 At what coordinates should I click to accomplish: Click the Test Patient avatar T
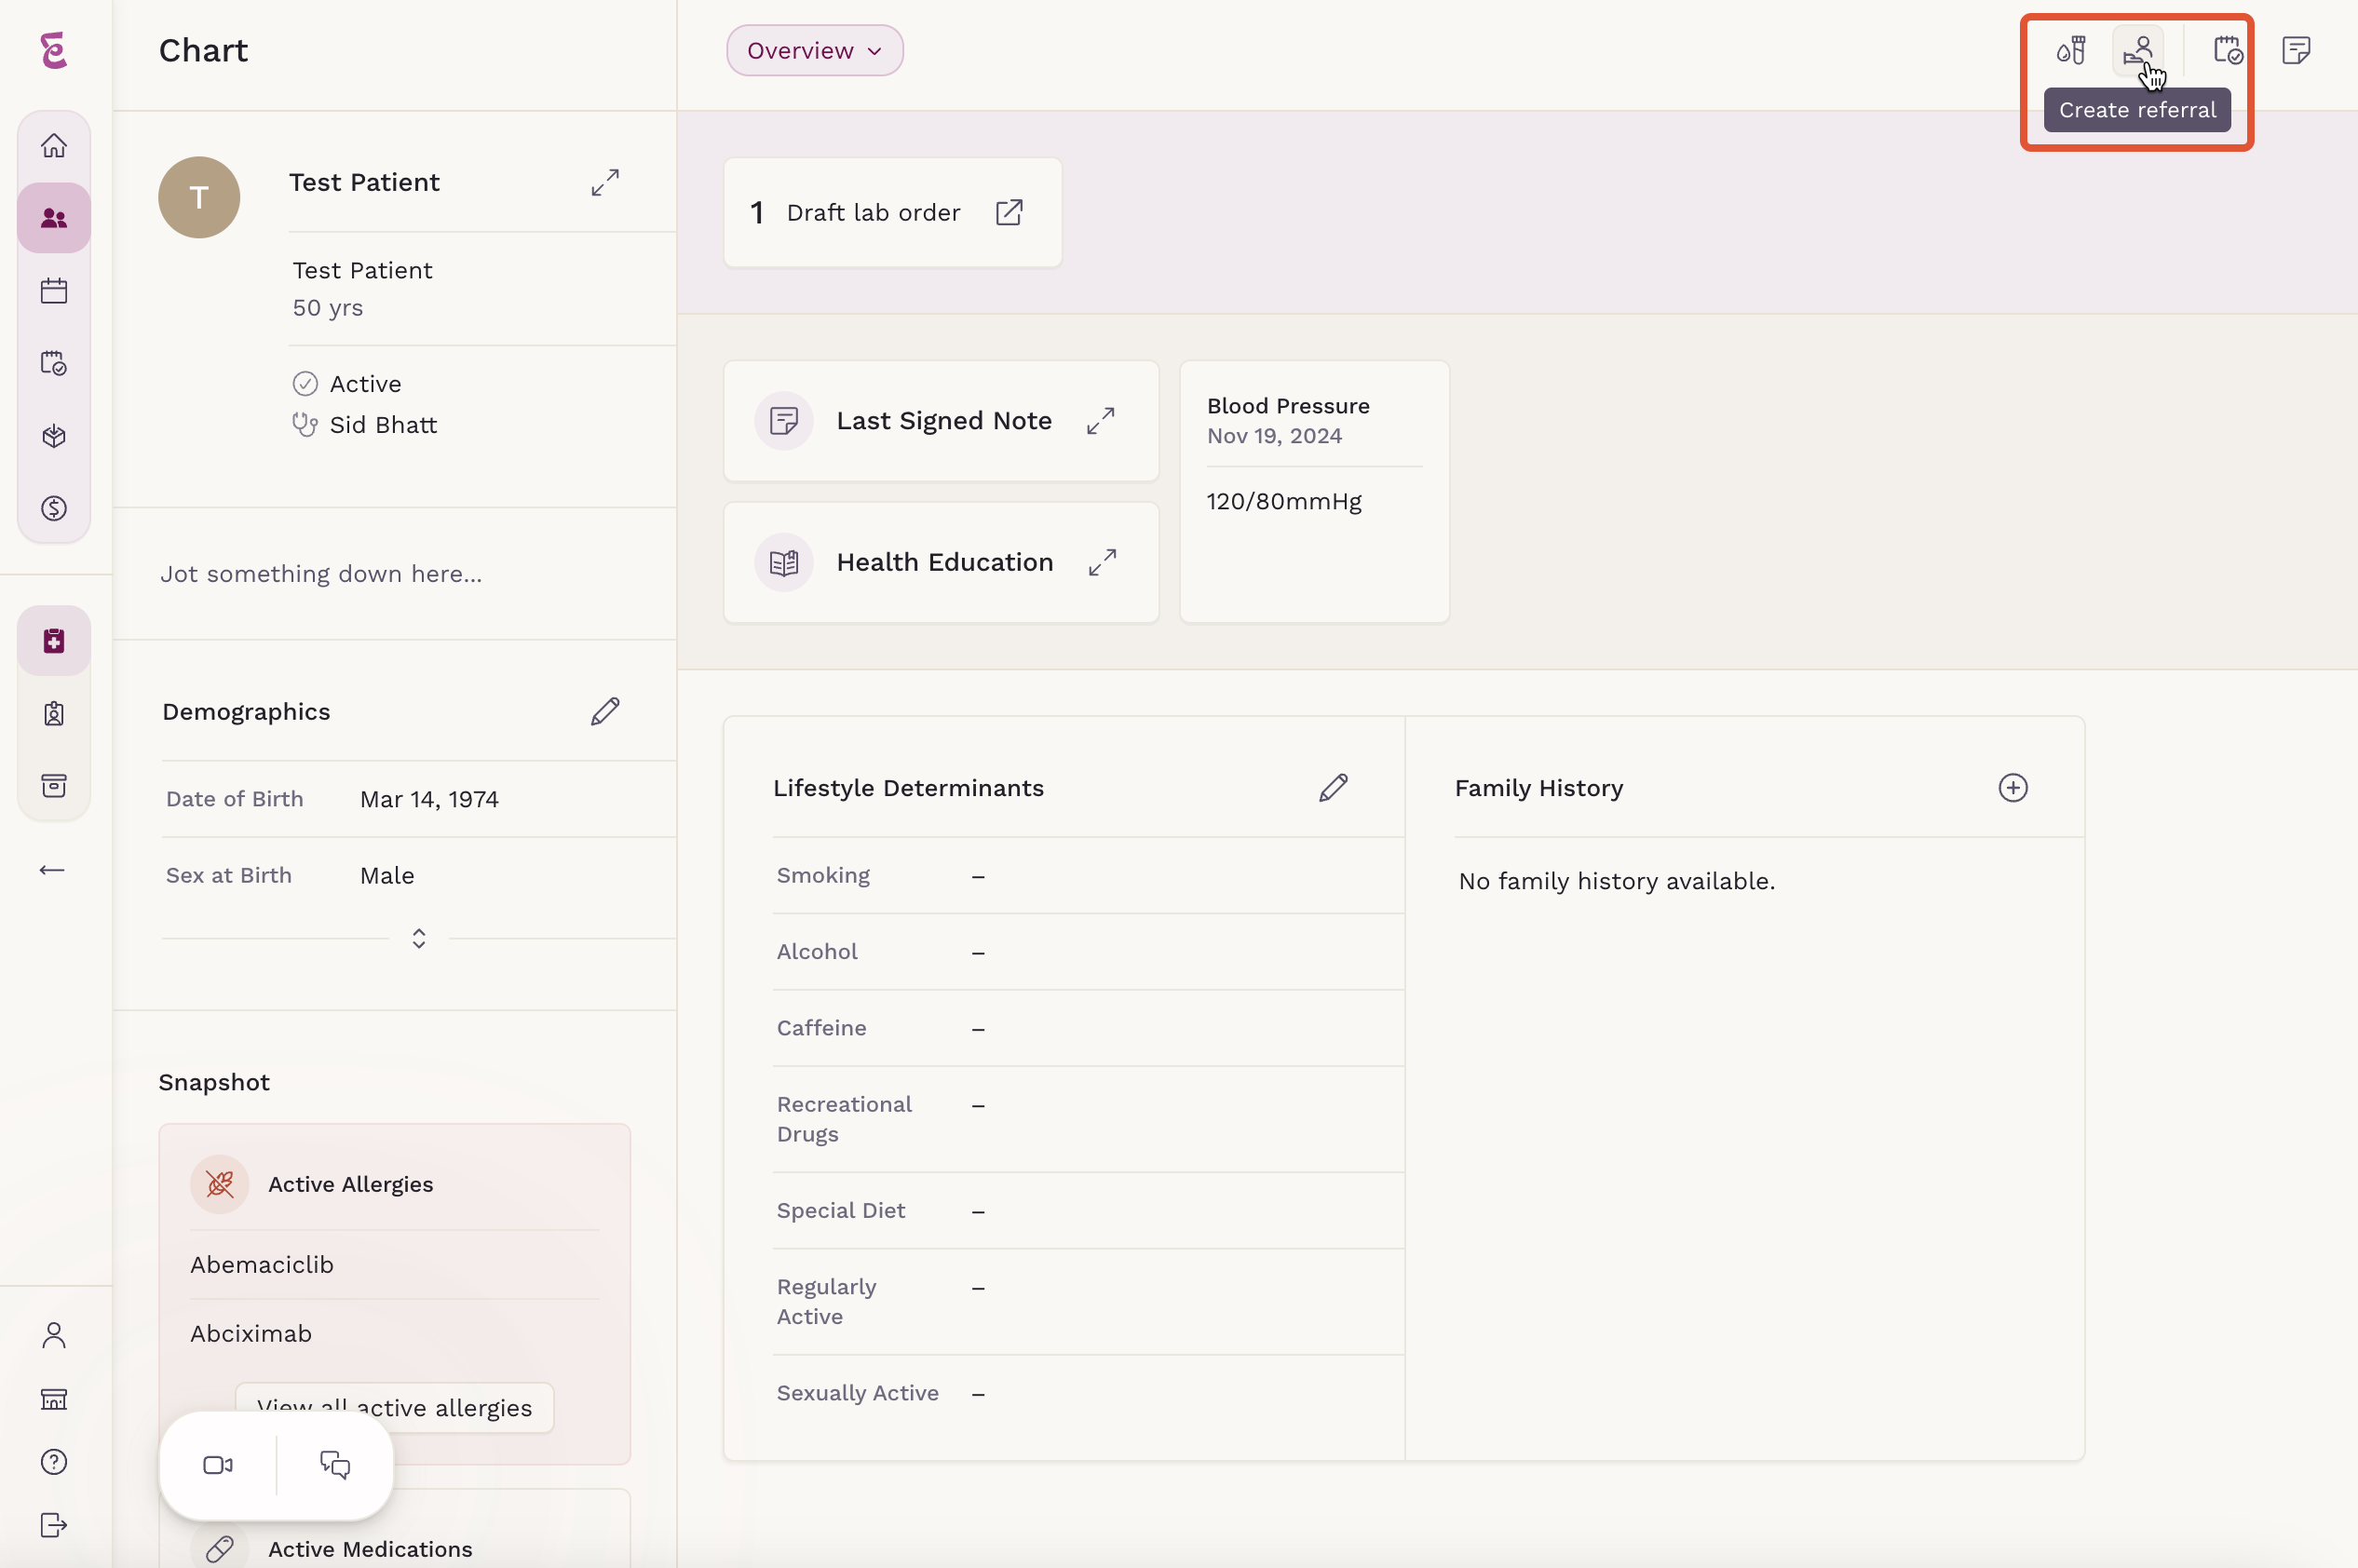pyautogui.click(x=199, y=197)
